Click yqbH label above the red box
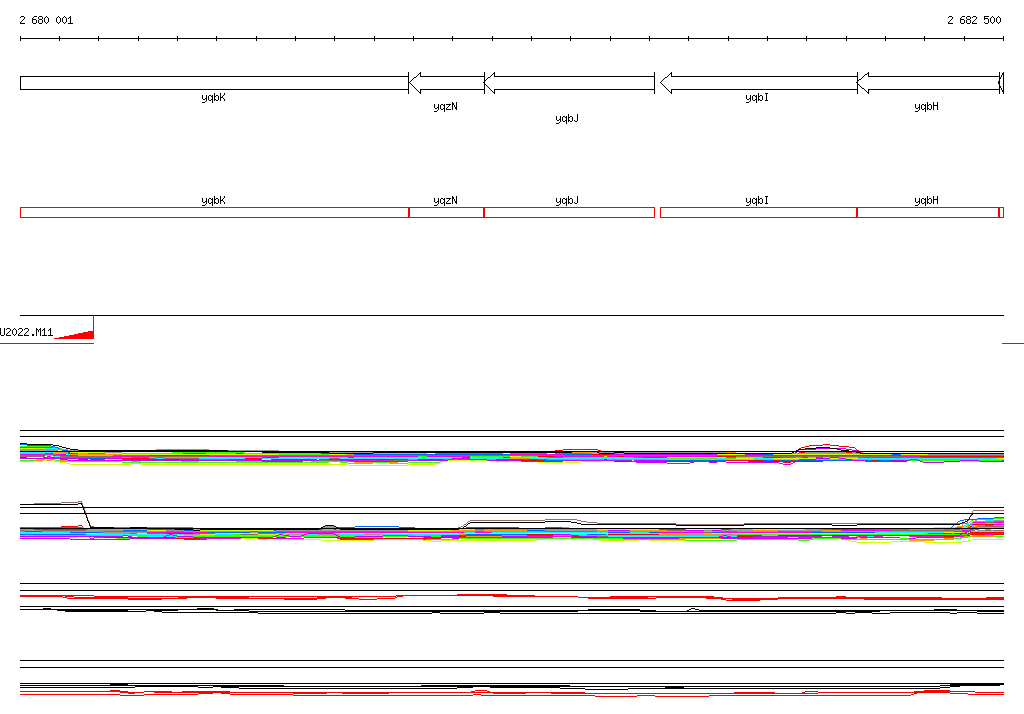 (927, 201)
